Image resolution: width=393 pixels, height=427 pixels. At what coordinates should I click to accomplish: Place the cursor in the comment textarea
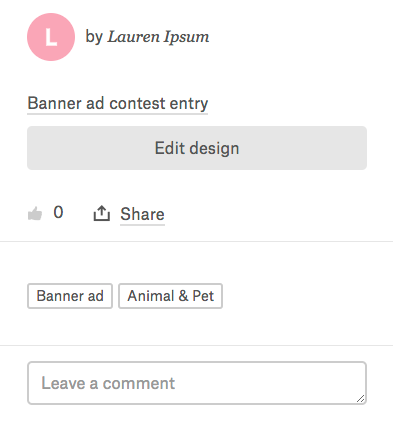197,383
